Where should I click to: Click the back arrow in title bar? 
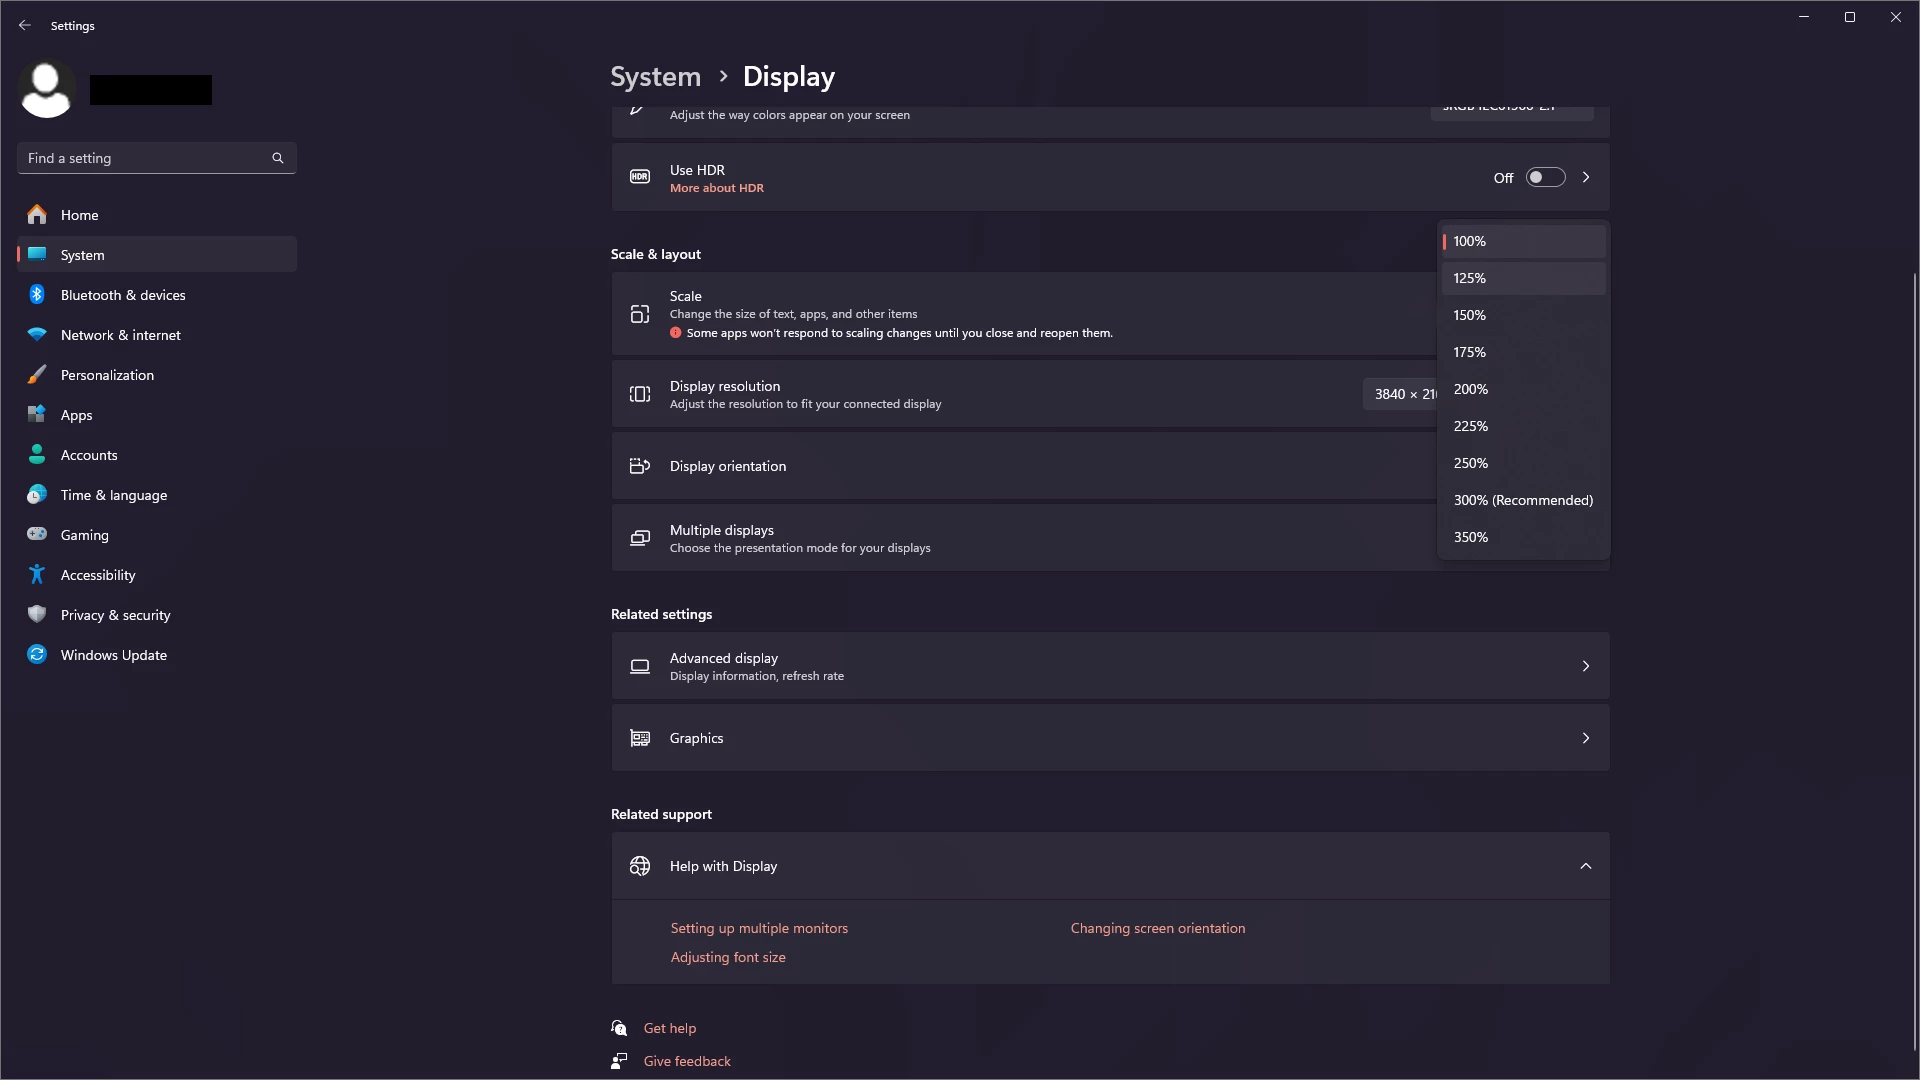click(25, 25)
